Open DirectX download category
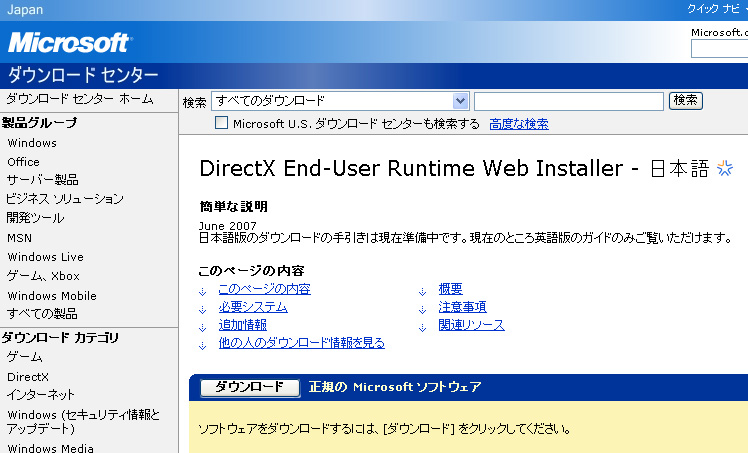Viewport: 748px width, 453px height. pyautogui.click(x=28, y=377)
